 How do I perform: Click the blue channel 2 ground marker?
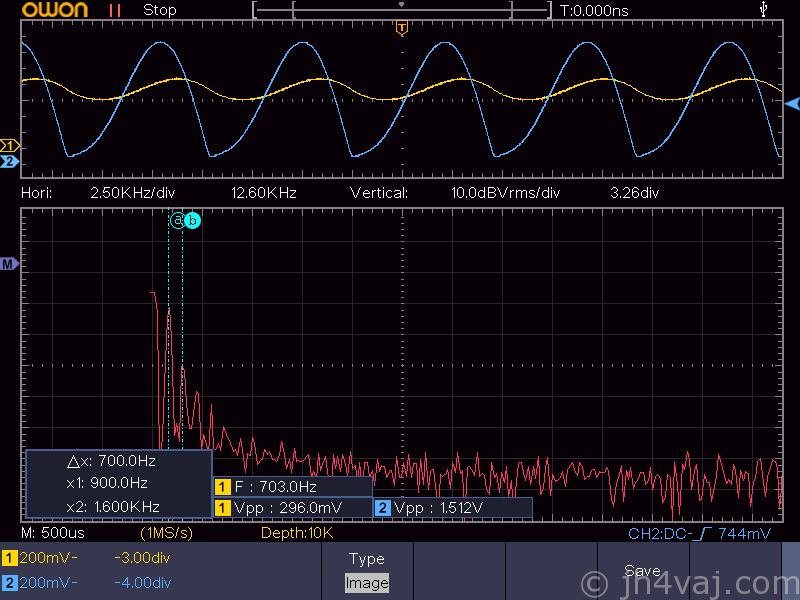point(9,161)
